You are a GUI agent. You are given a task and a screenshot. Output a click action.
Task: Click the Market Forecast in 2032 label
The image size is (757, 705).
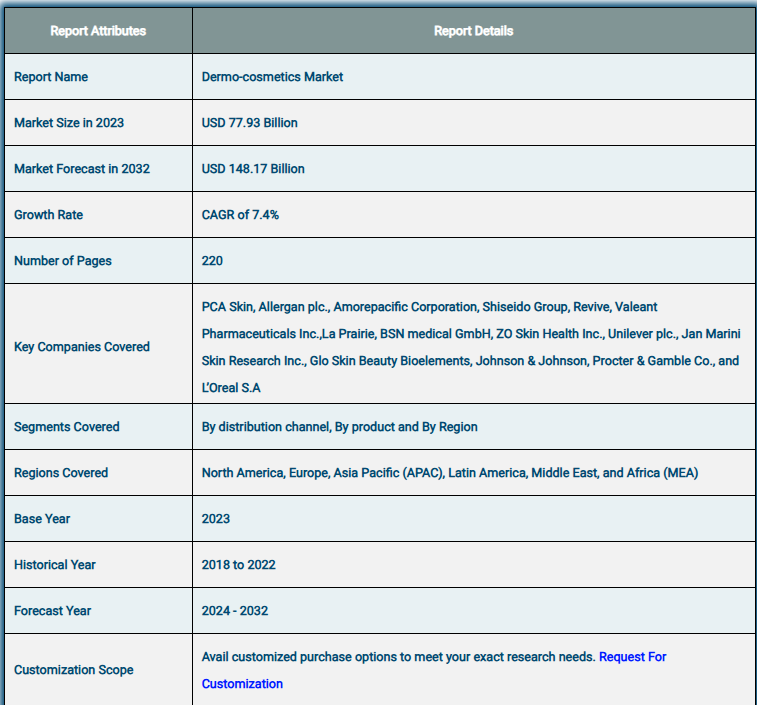click(x=82, y=169)
